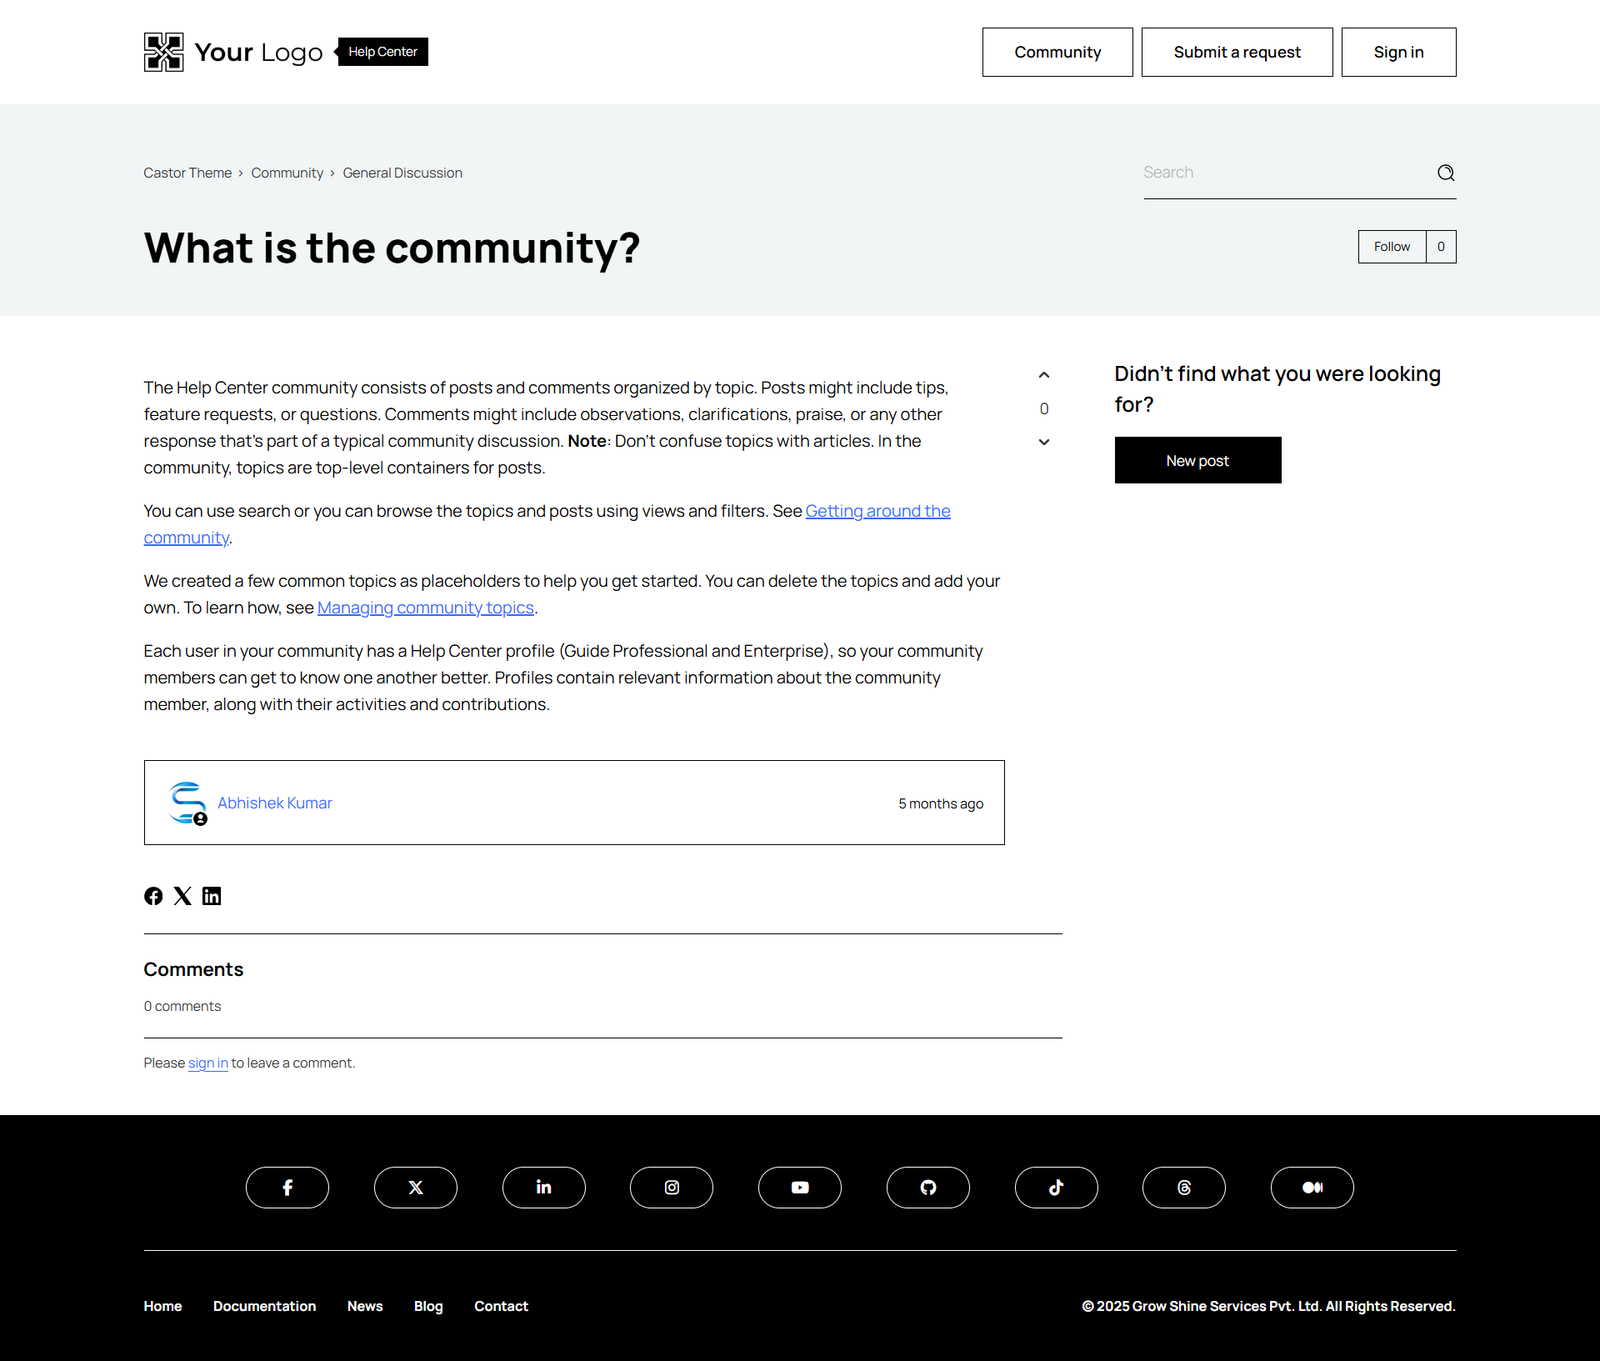Screen dimensions: 1600x1361
Task: Downvote the post with down chevron
Action: (x=1044, y=442)
